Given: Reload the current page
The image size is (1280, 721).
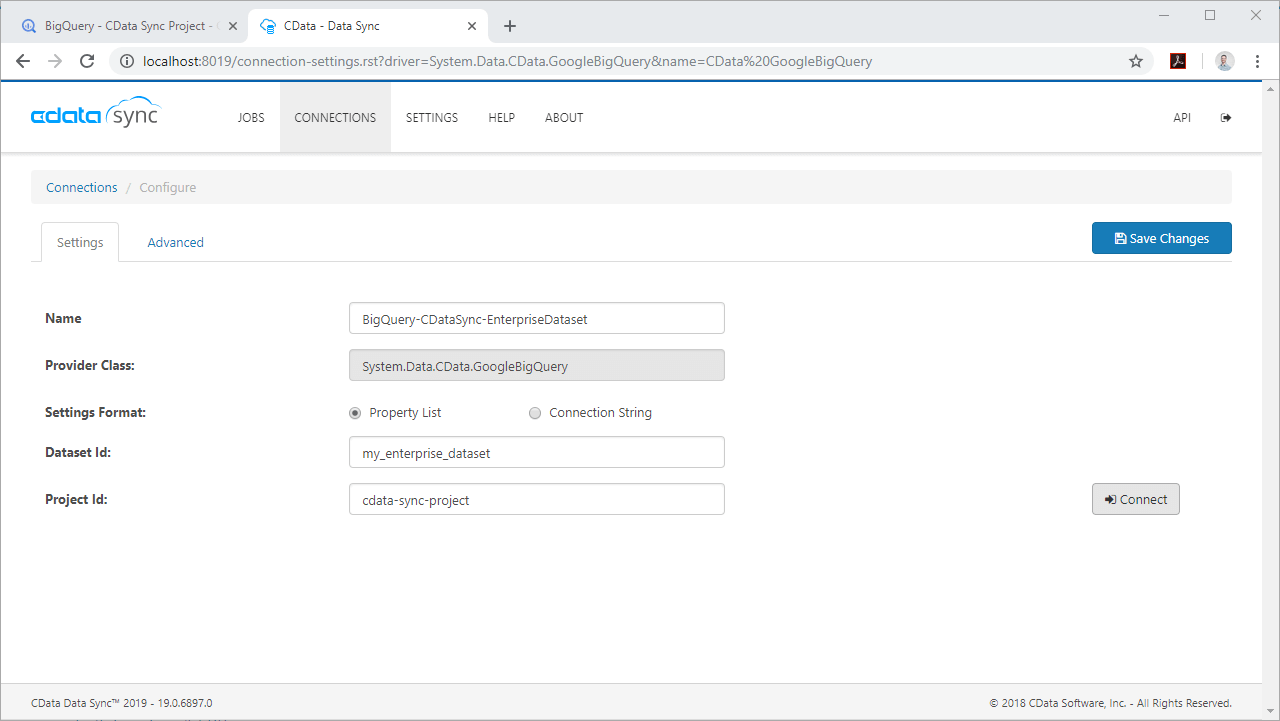Looking at the screenshot, I should point(87,60).
